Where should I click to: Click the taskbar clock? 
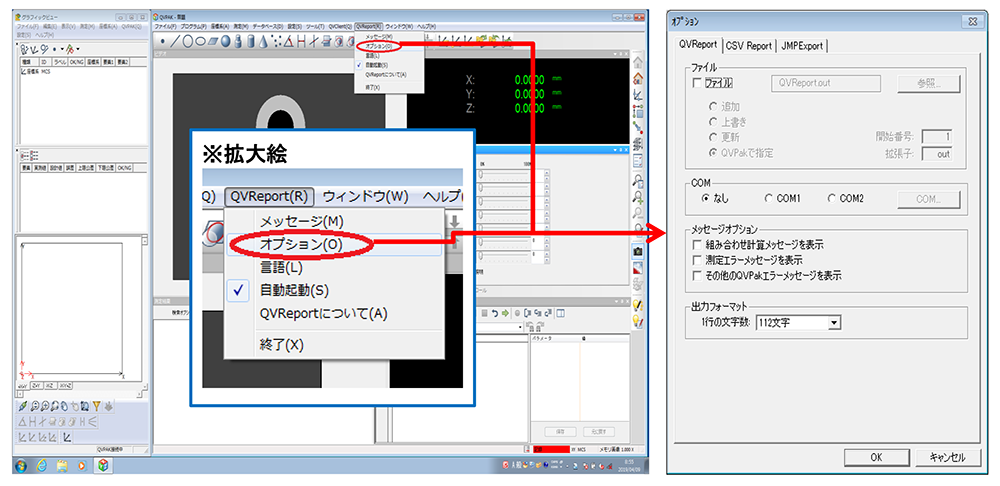(628, 467)
